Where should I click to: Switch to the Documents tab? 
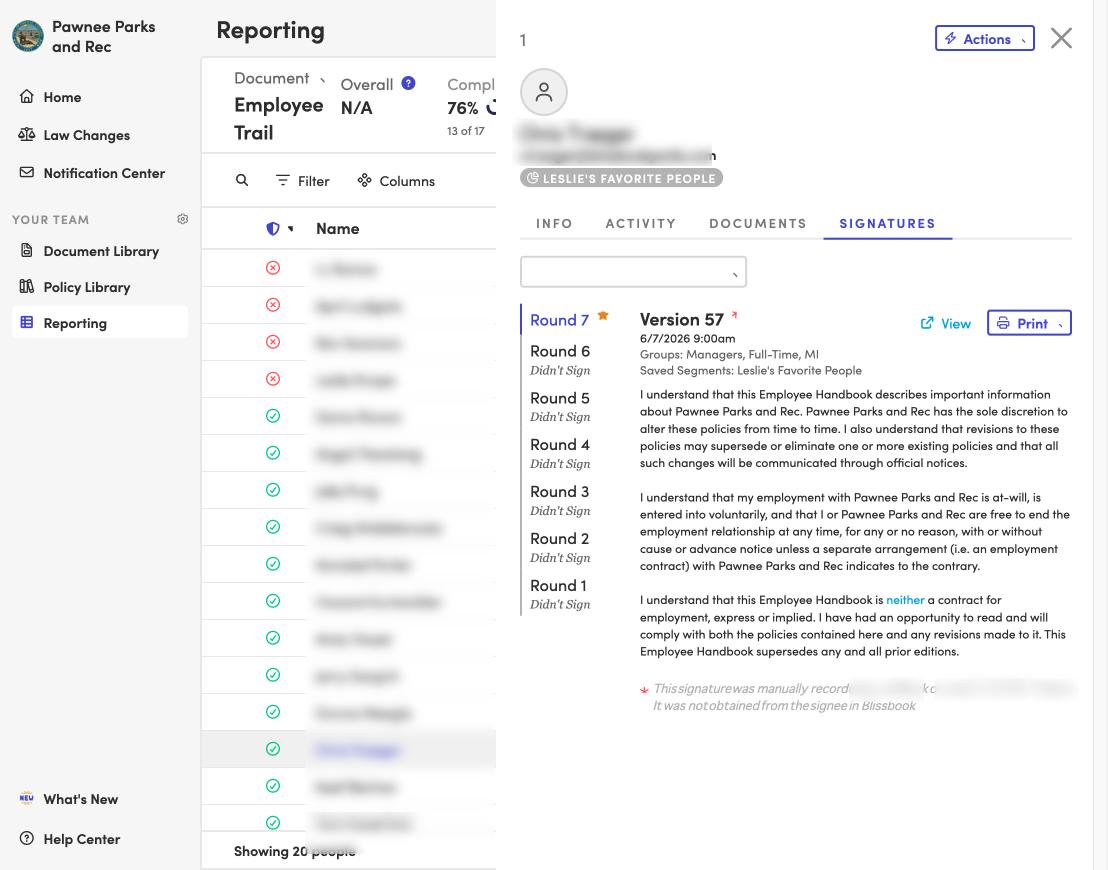tap(758, 223)
